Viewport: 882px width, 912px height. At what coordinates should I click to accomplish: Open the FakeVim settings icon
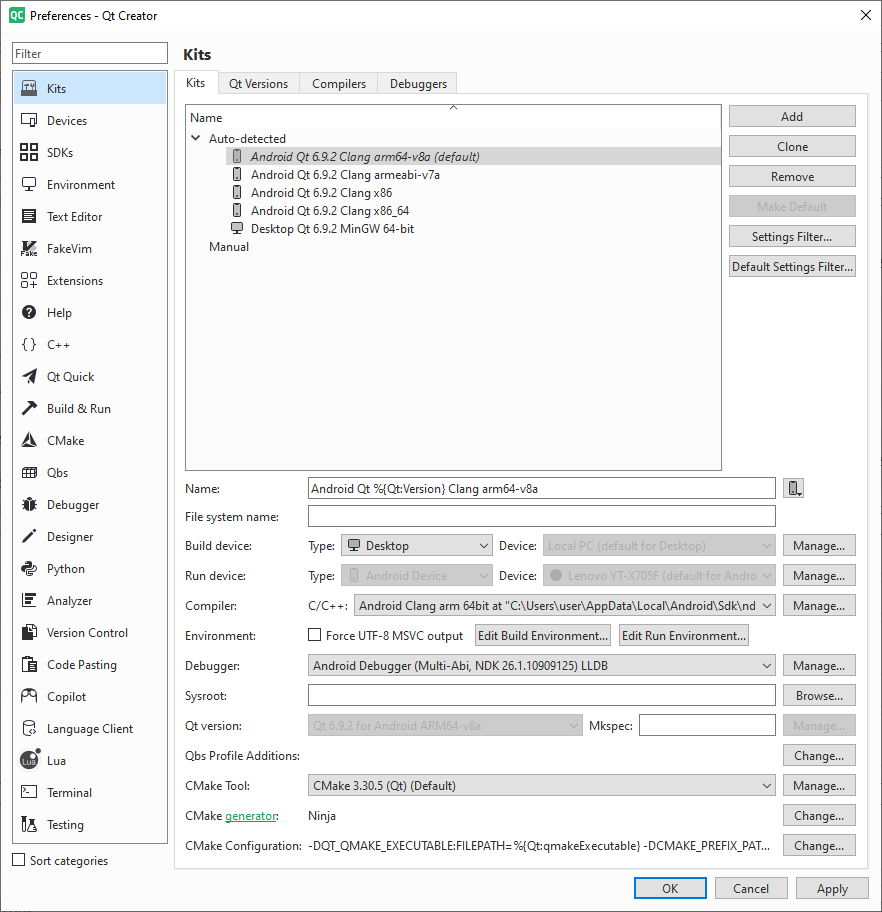click(x=29, y=248)
